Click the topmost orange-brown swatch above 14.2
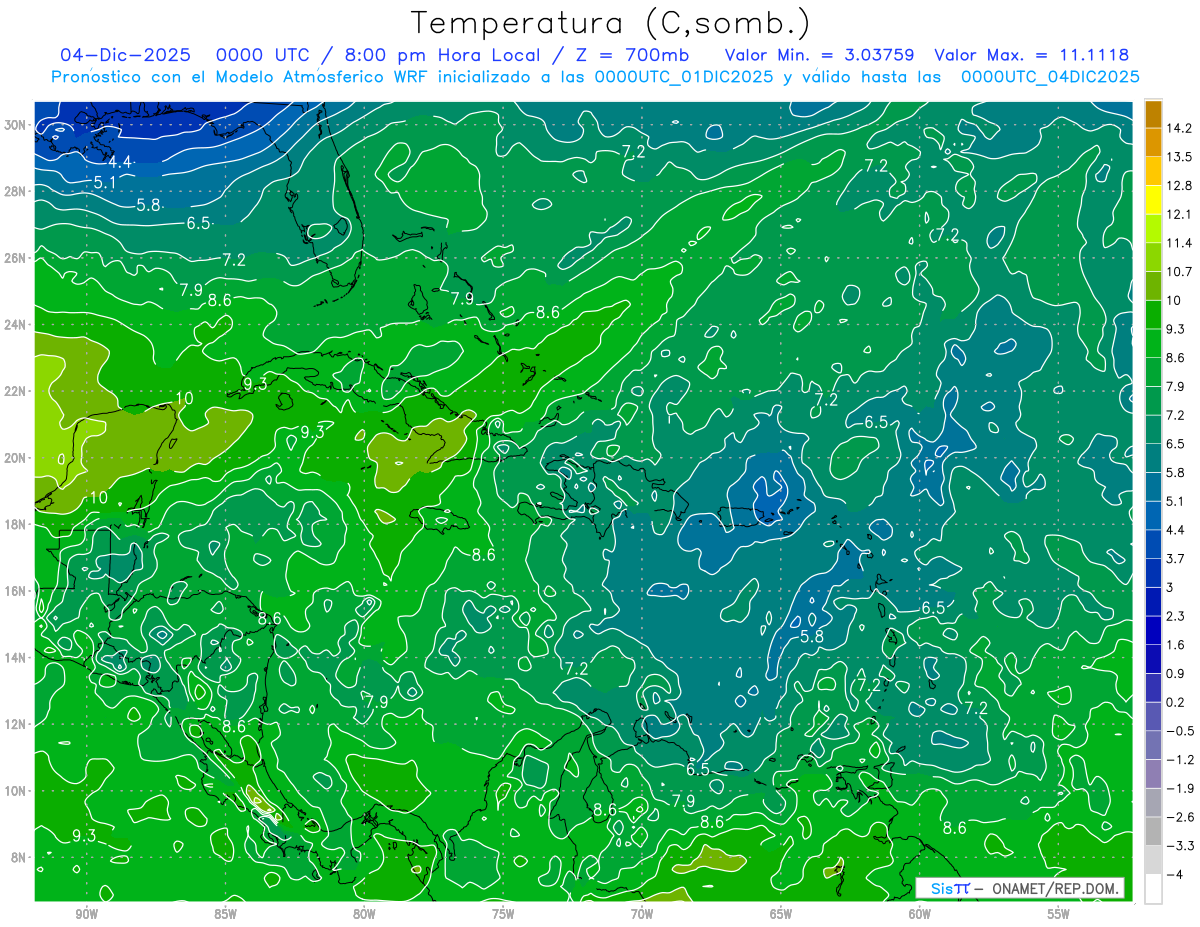The image size is (1200, 927). coord(1153,114)
